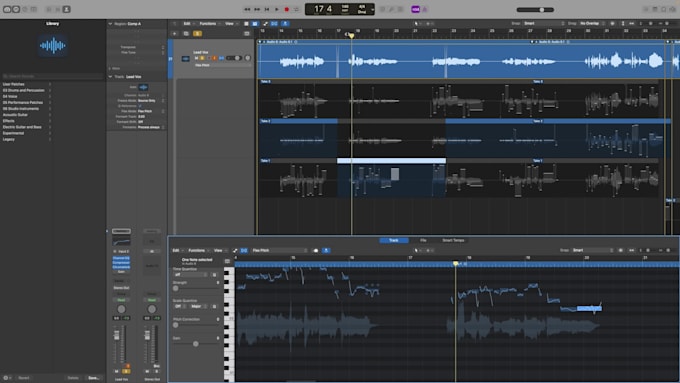Open Experimental category in Library
The image size is (680, 383).
click(x=13, y=133)
